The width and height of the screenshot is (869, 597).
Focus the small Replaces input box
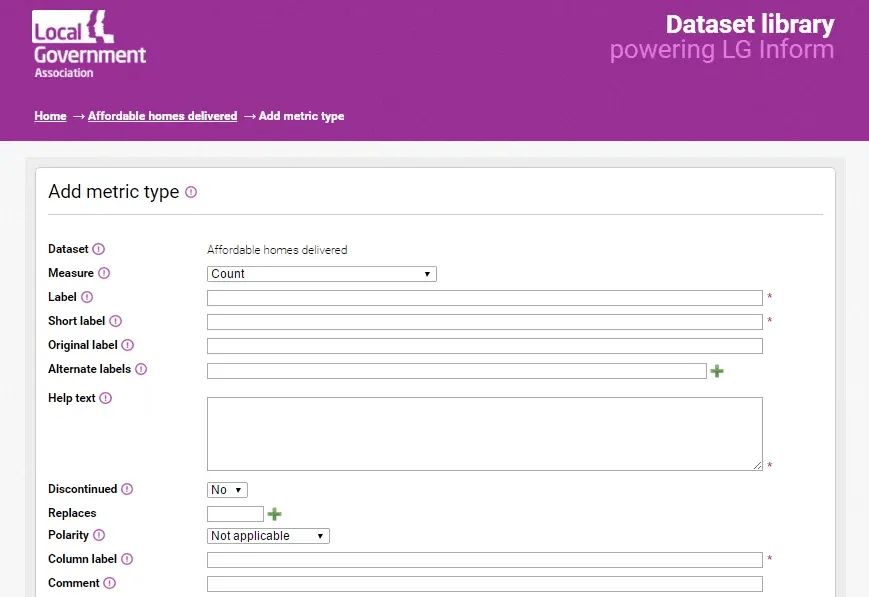pyautogui.click(x=235, y=514)
